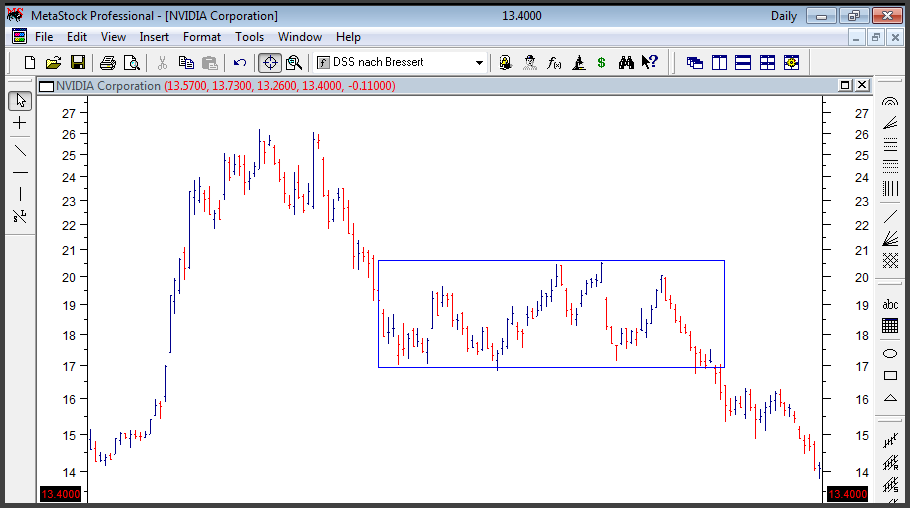Expand the indicator list arrow
The image size is (910, 508).
(479, 62)
